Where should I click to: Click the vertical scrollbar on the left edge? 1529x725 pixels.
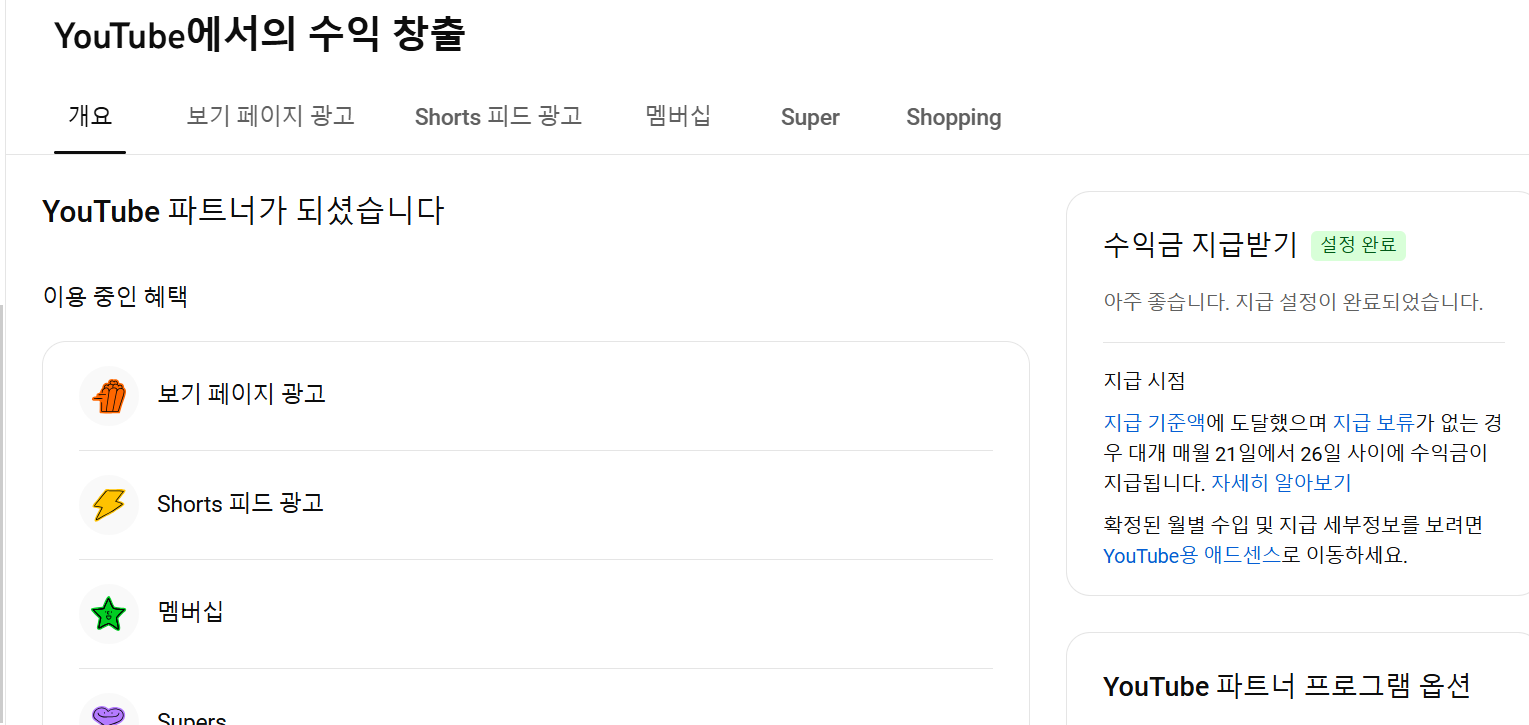point(3,500)
